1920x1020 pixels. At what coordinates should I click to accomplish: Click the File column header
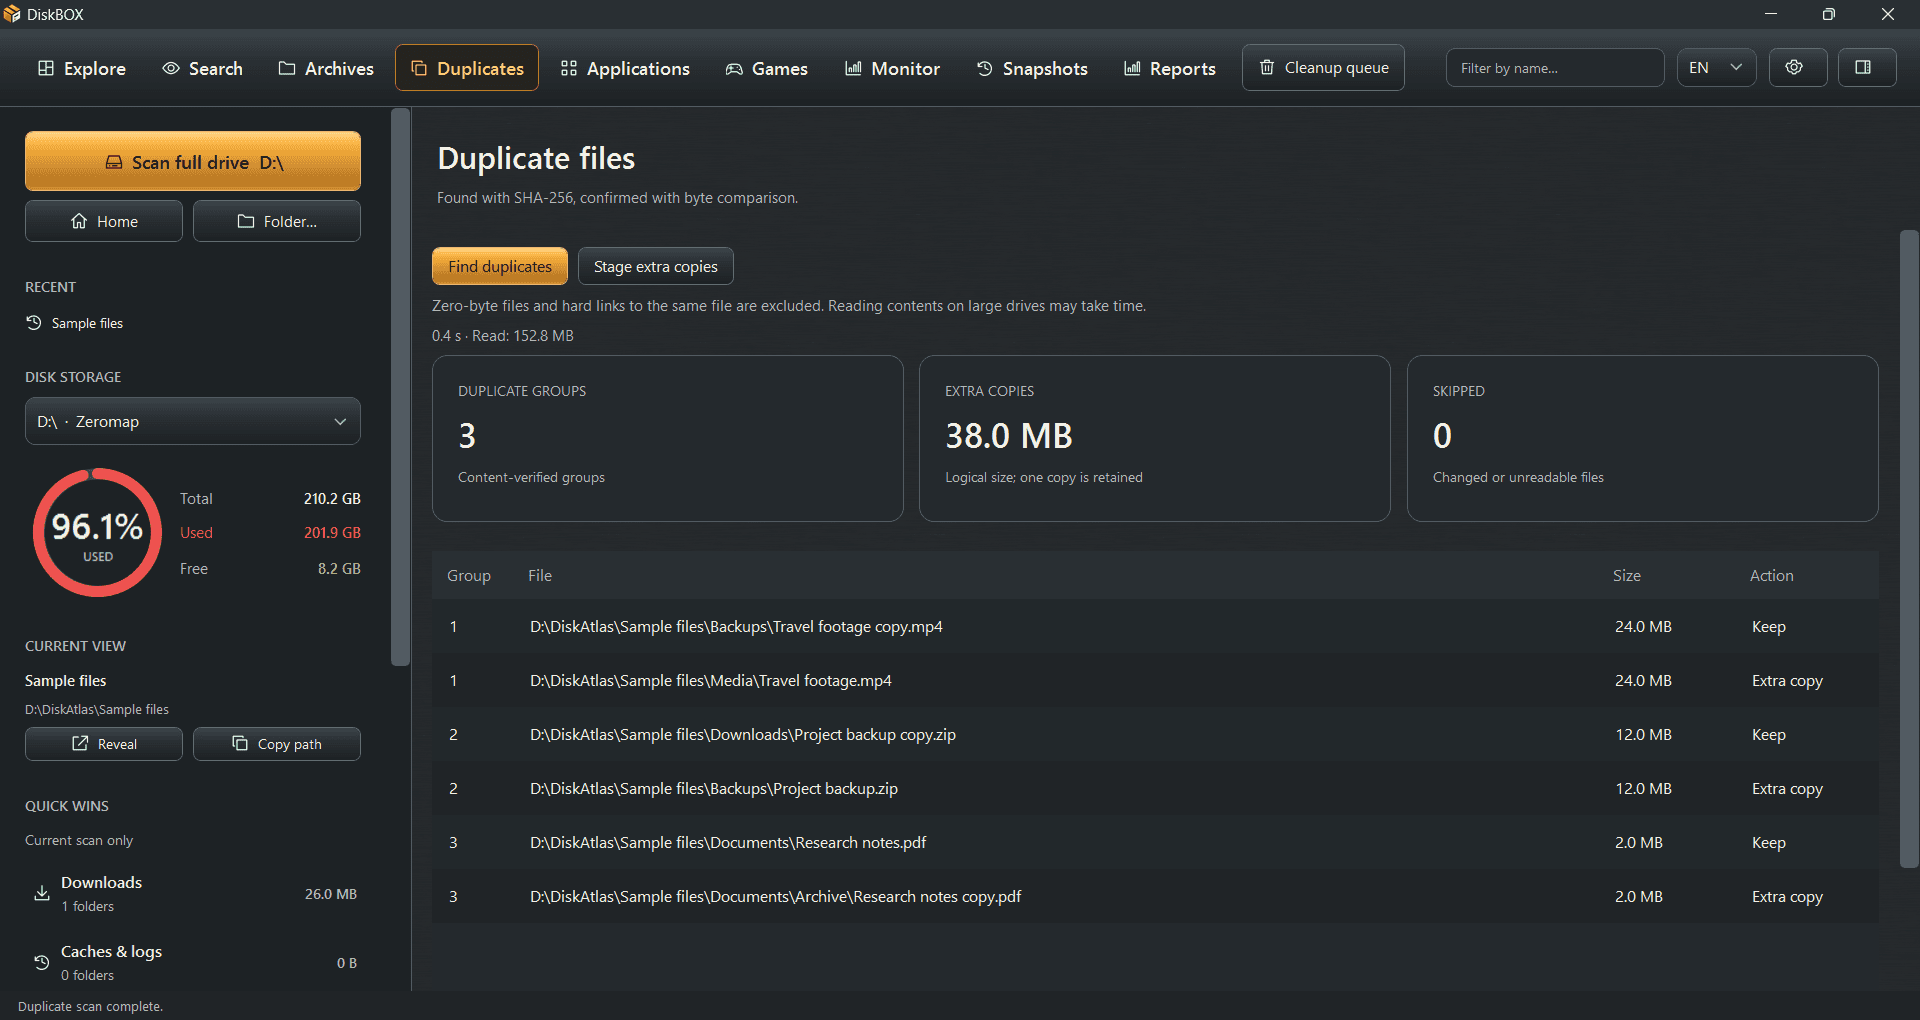tap(540, 576)
